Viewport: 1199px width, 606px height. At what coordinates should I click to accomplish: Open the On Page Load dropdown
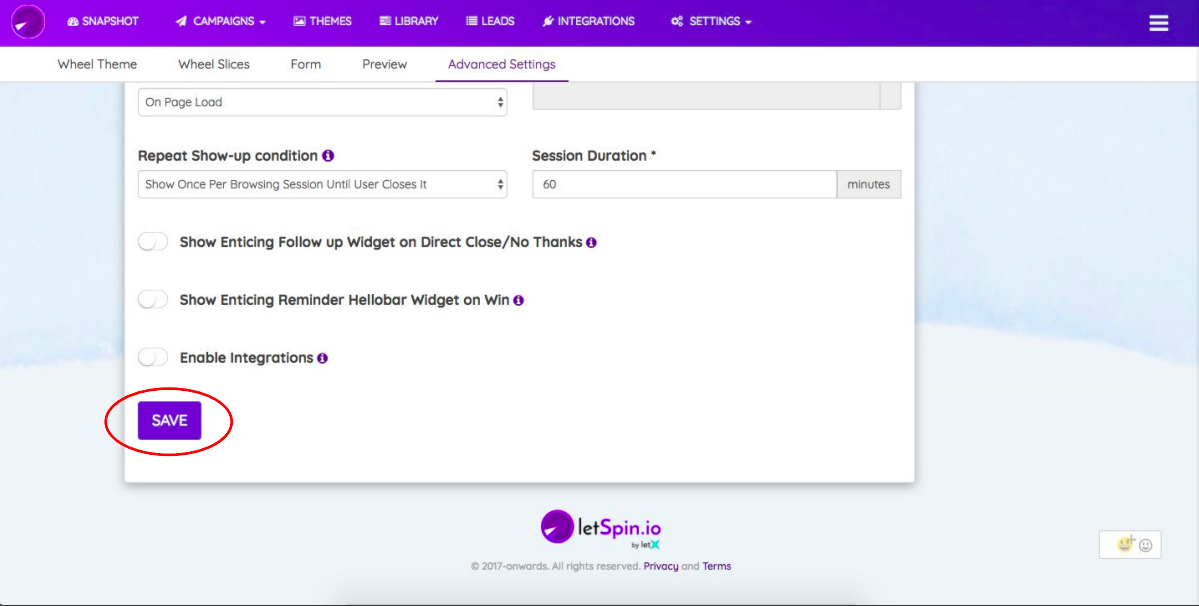pyautogui.click(x=323, y=102)
